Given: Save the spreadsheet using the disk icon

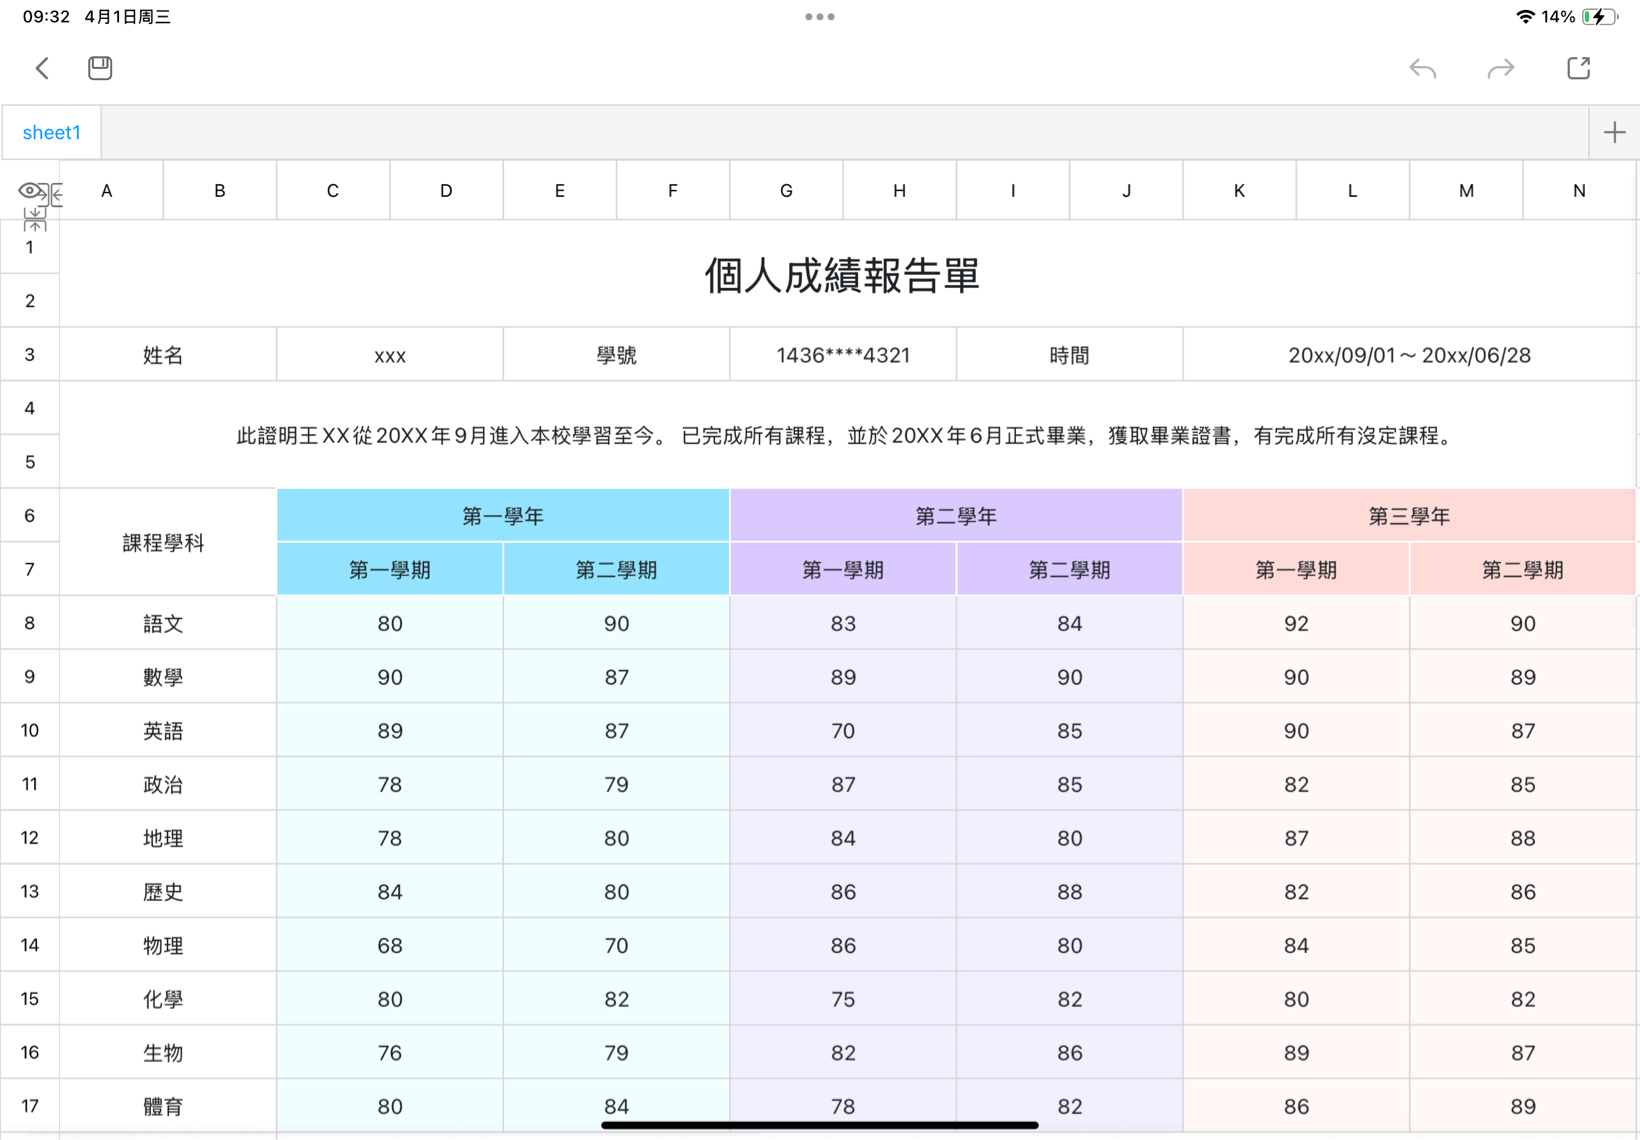Looking at the screenshot, I should tap(100, 68).
